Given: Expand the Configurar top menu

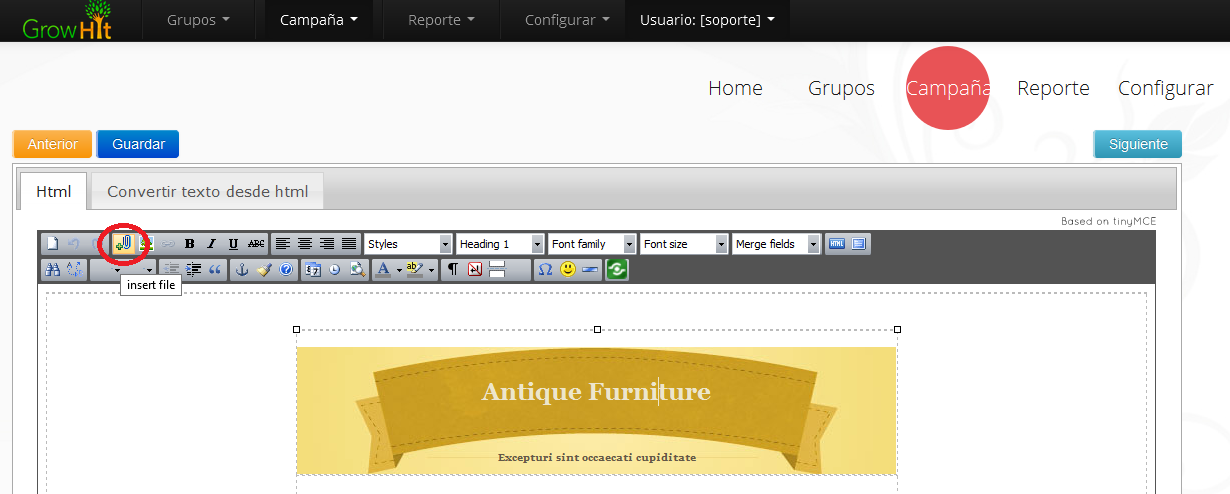Looking at the screenshot, I should click(x=567, y=20).
